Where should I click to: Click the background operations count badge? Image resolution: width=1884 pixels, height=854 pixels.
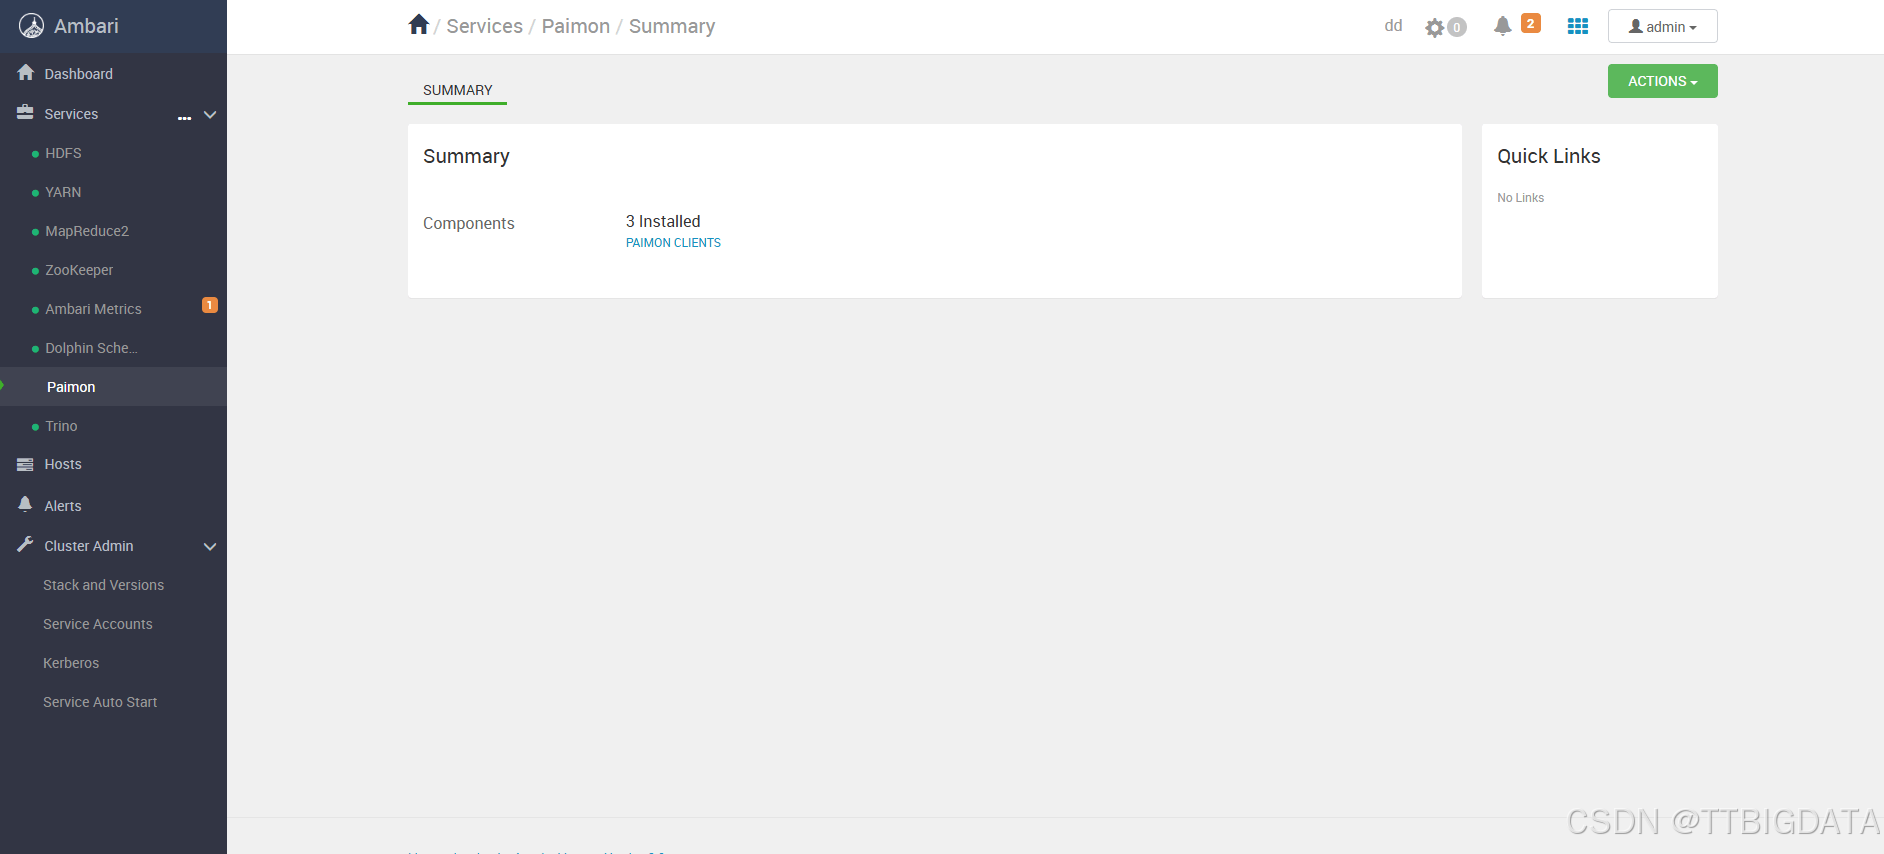pos(1457,28)
